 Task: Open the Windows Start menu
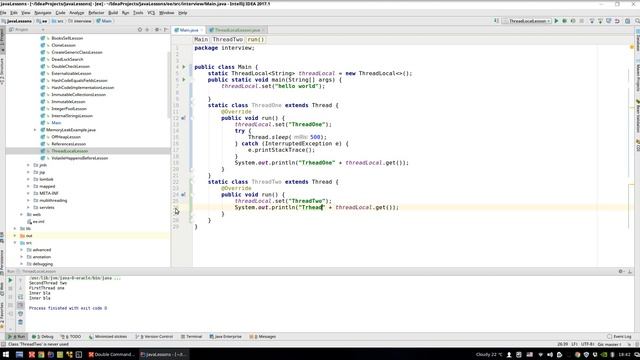pos(6,354)
